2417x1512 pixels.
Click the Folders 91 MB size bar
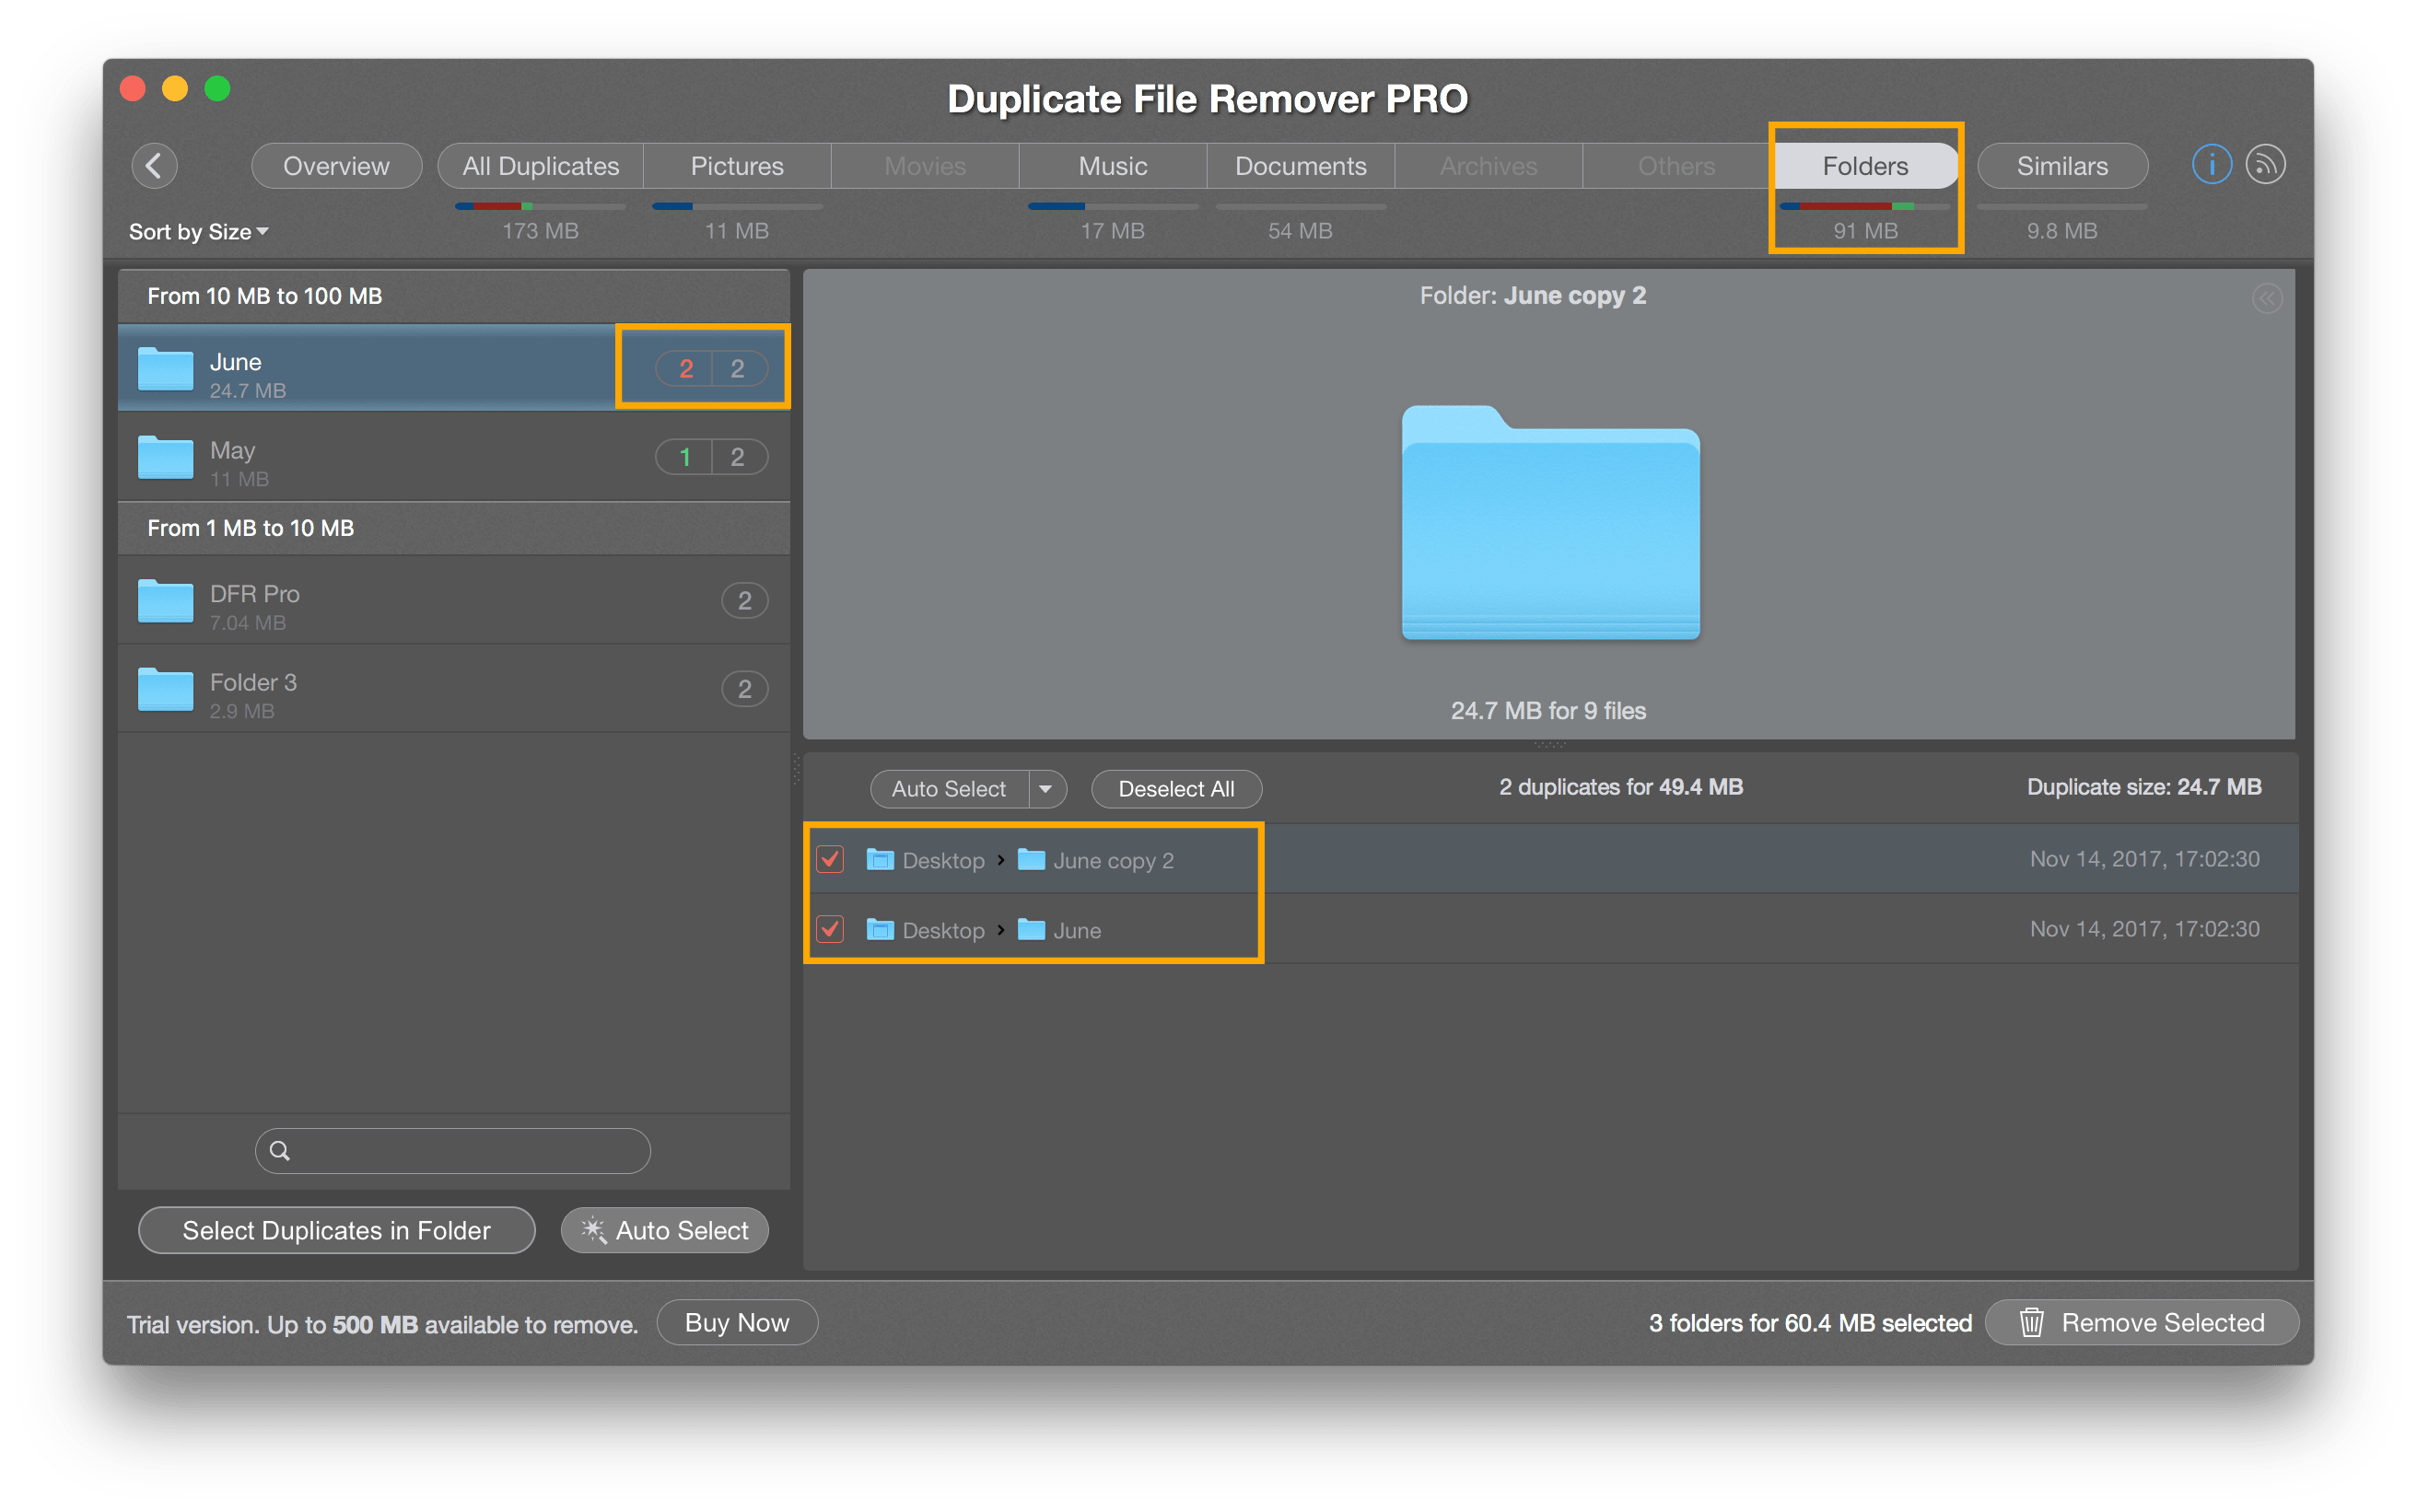pos(1865,207)
